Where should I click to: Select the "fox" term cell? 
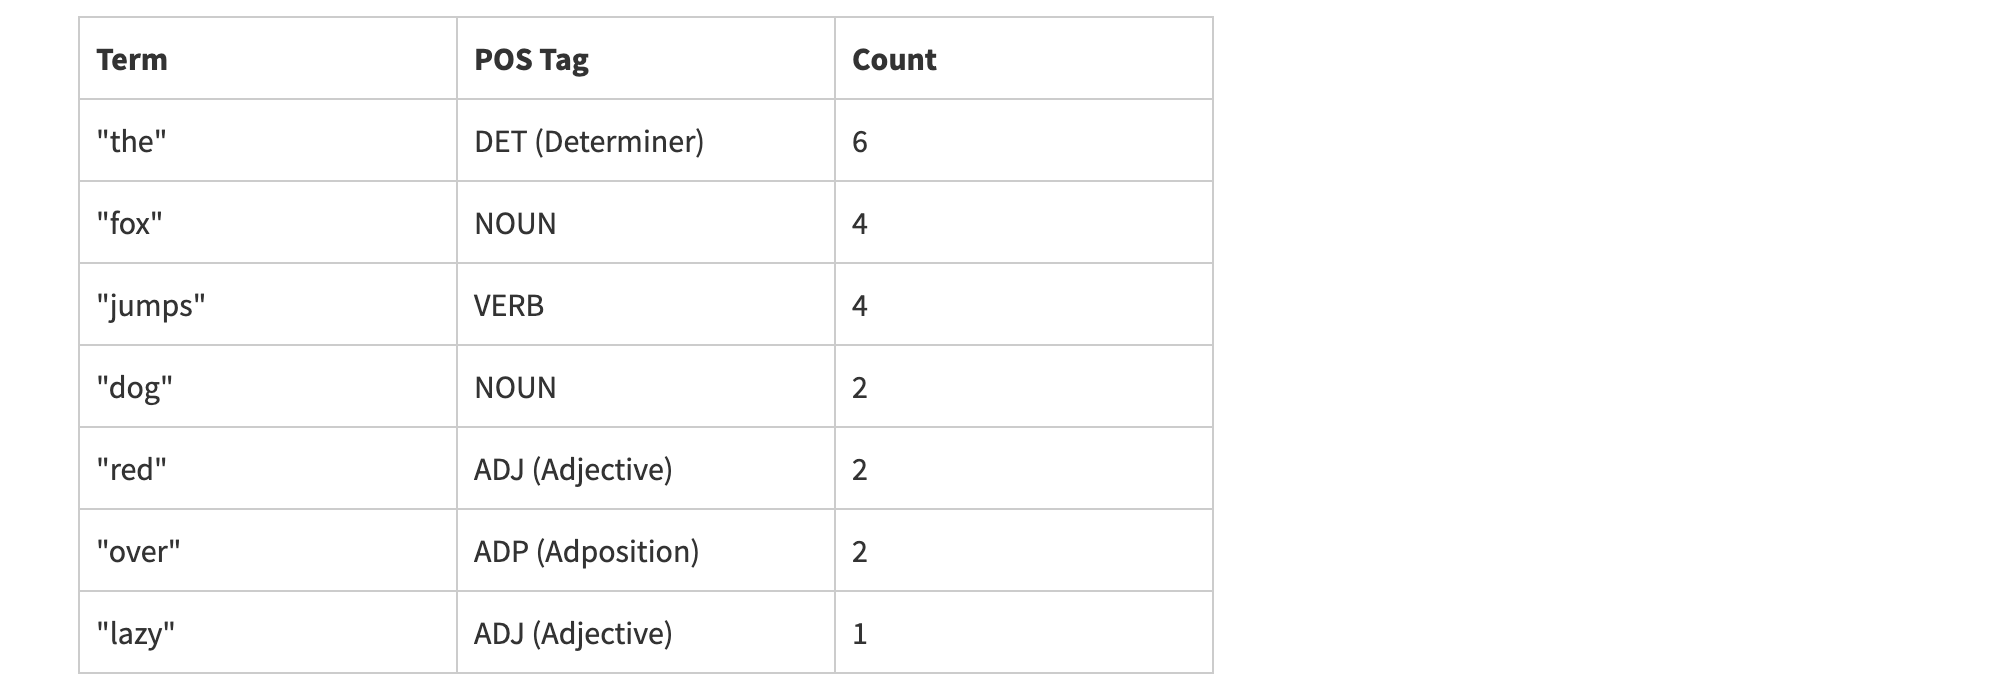point(130,224)
